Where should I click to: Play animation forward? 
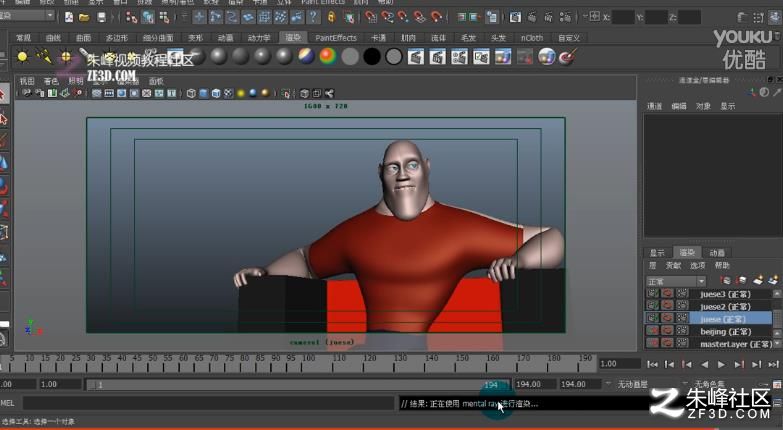click(x=721, y=365)
